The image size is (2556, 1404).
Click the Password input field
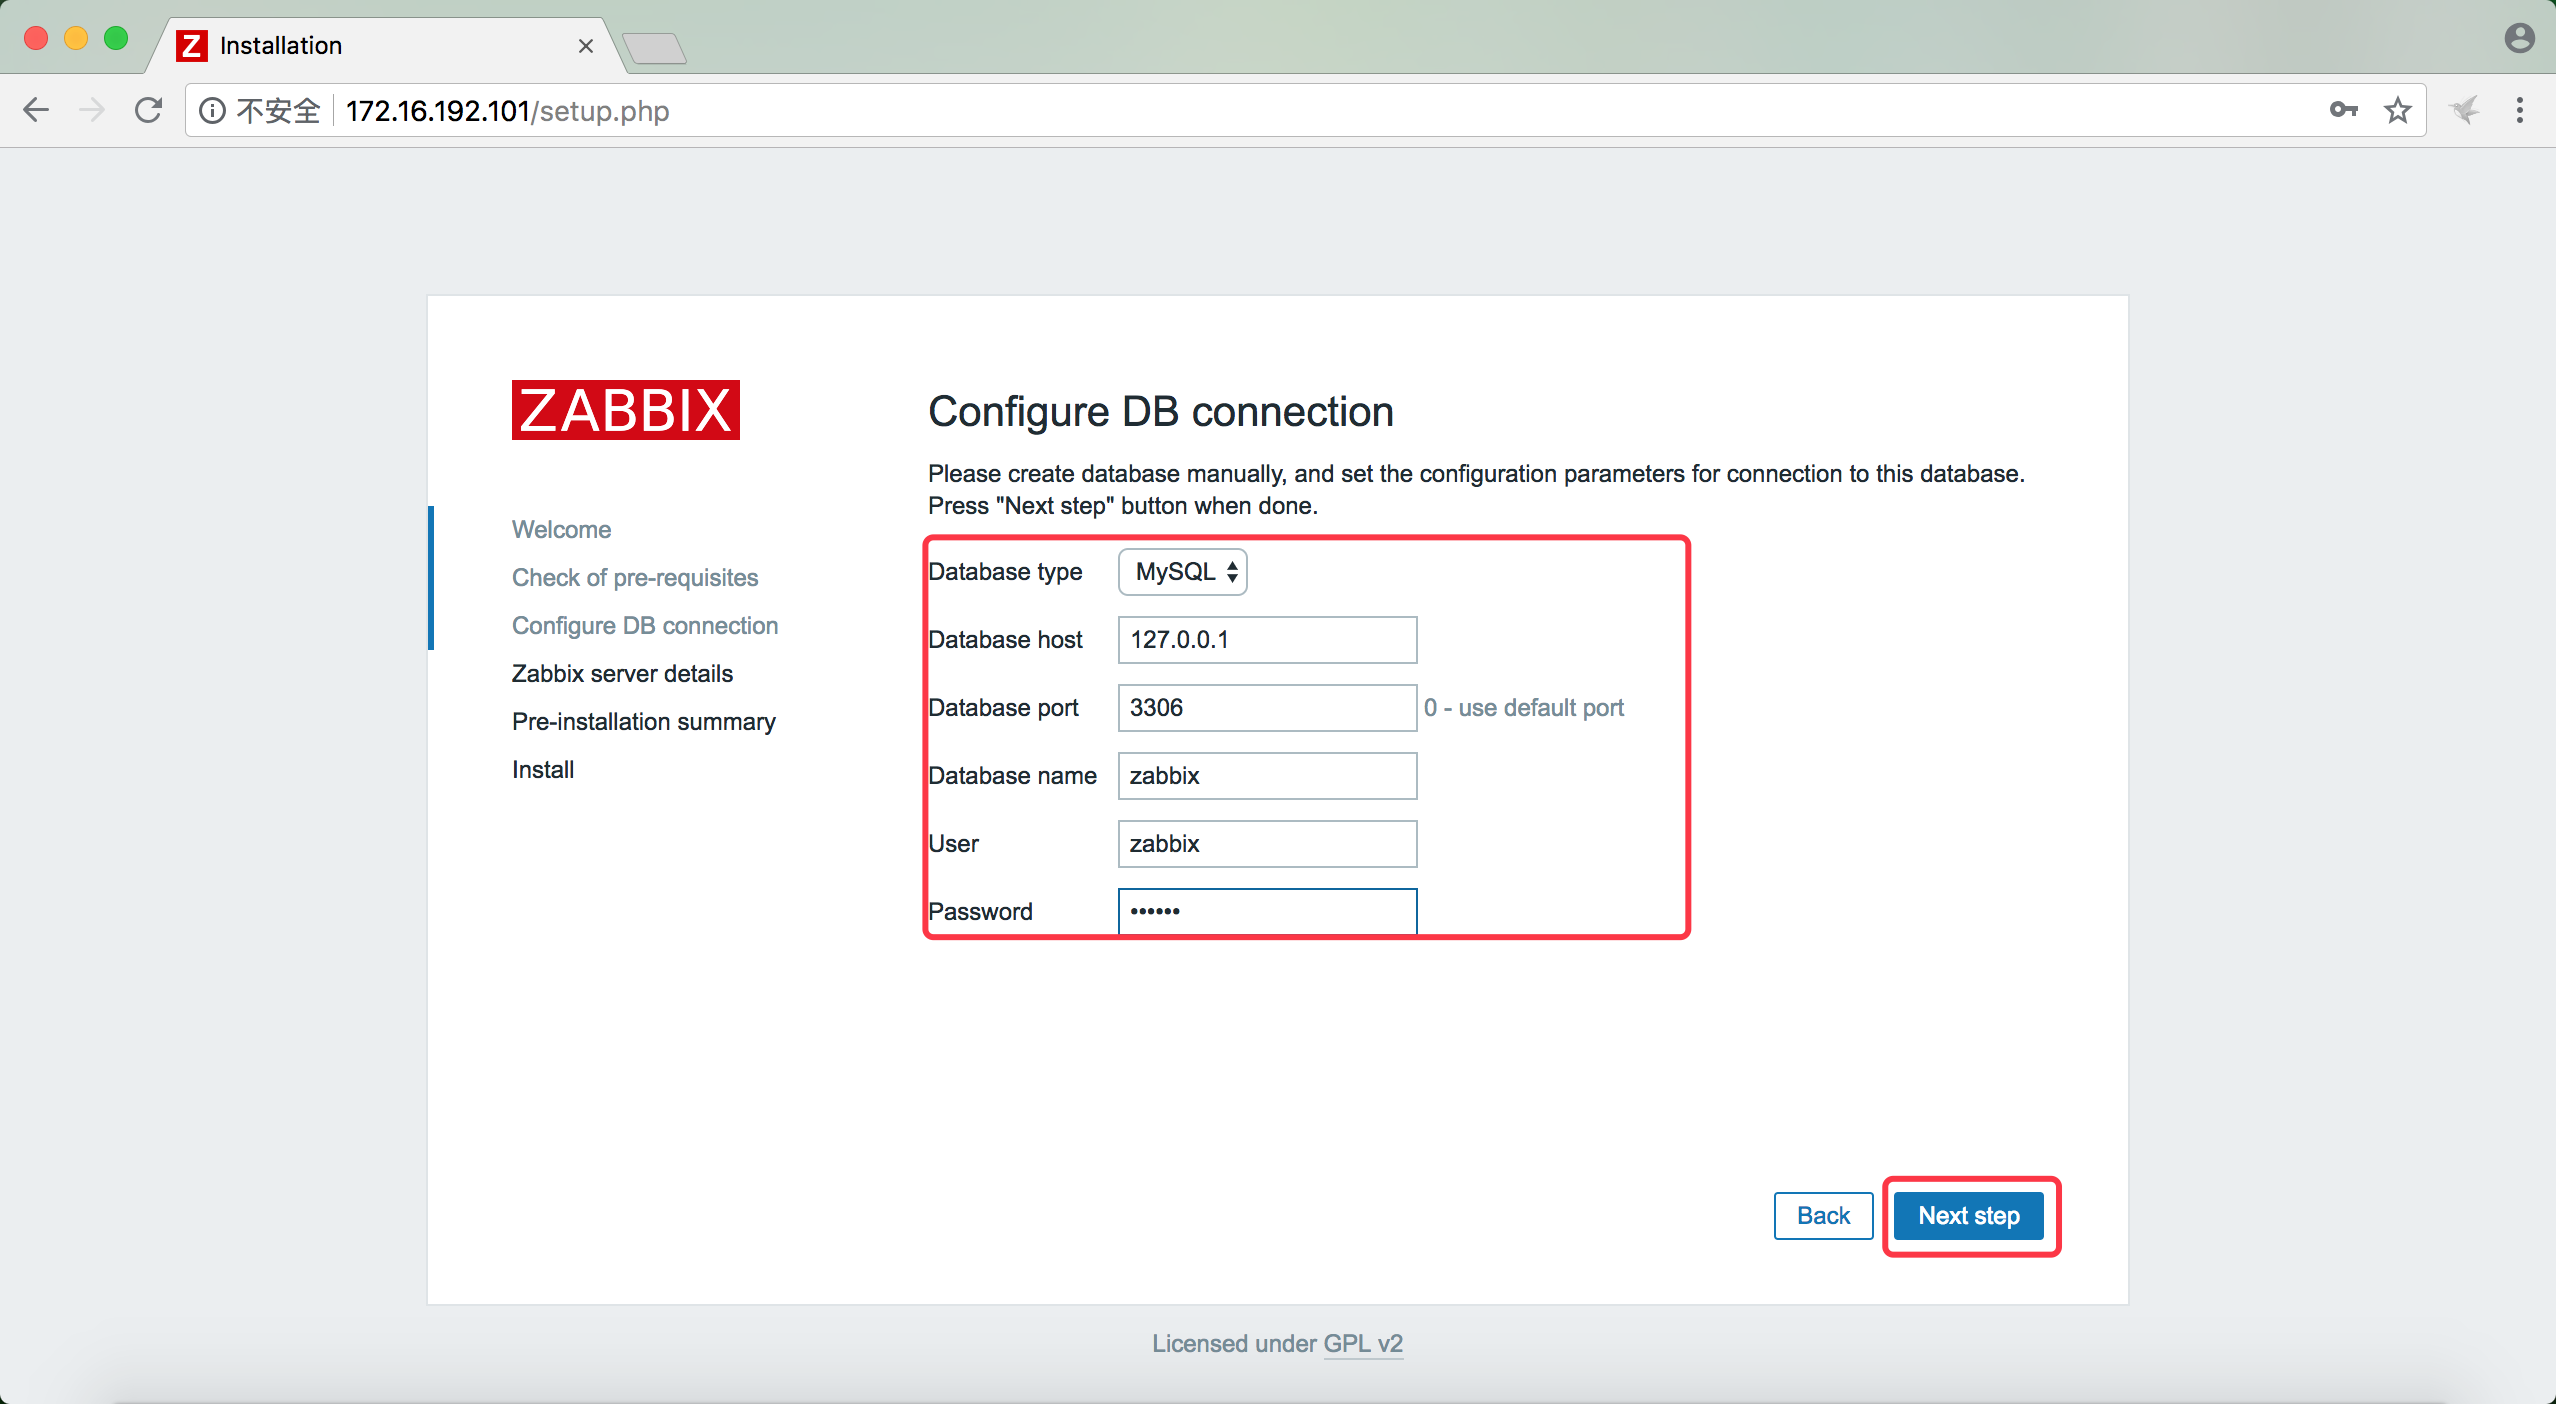(1267, 911)
